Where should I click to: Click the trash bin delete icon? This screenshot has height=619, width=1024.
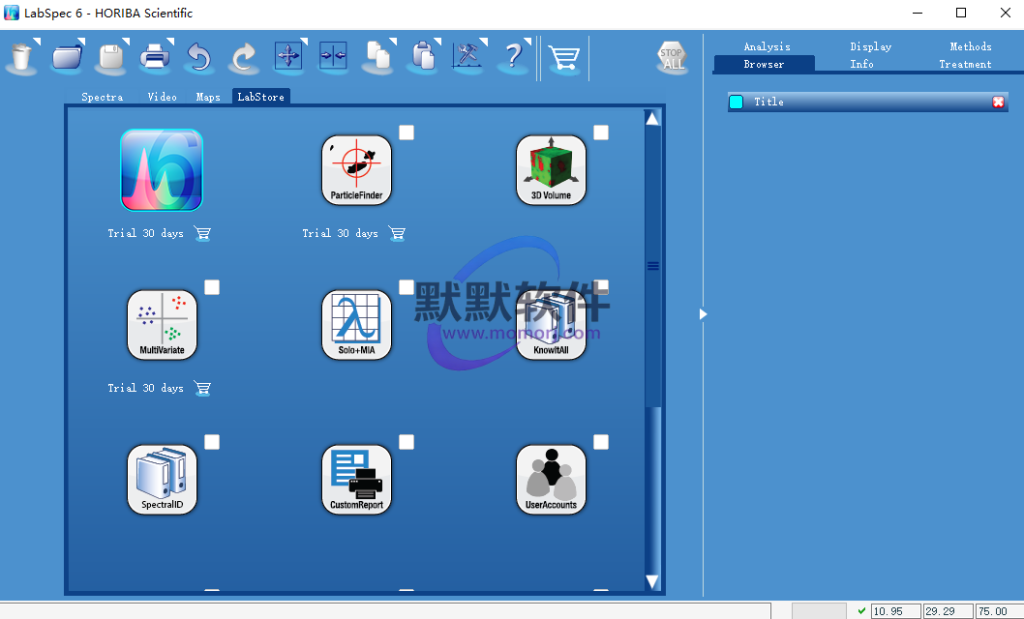(22, 57)
